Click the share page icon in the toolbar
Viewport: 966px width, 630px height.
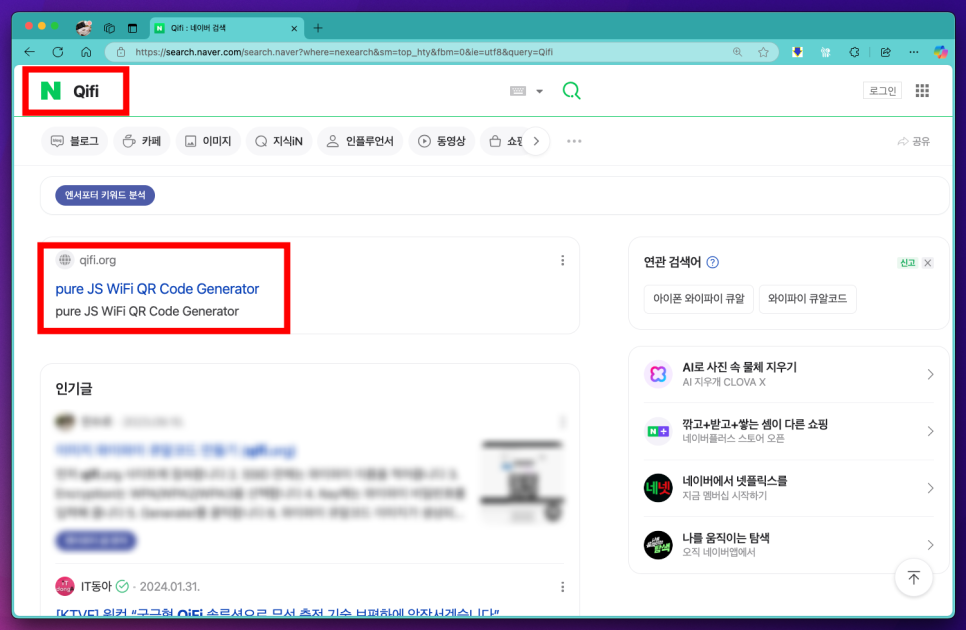885,52
